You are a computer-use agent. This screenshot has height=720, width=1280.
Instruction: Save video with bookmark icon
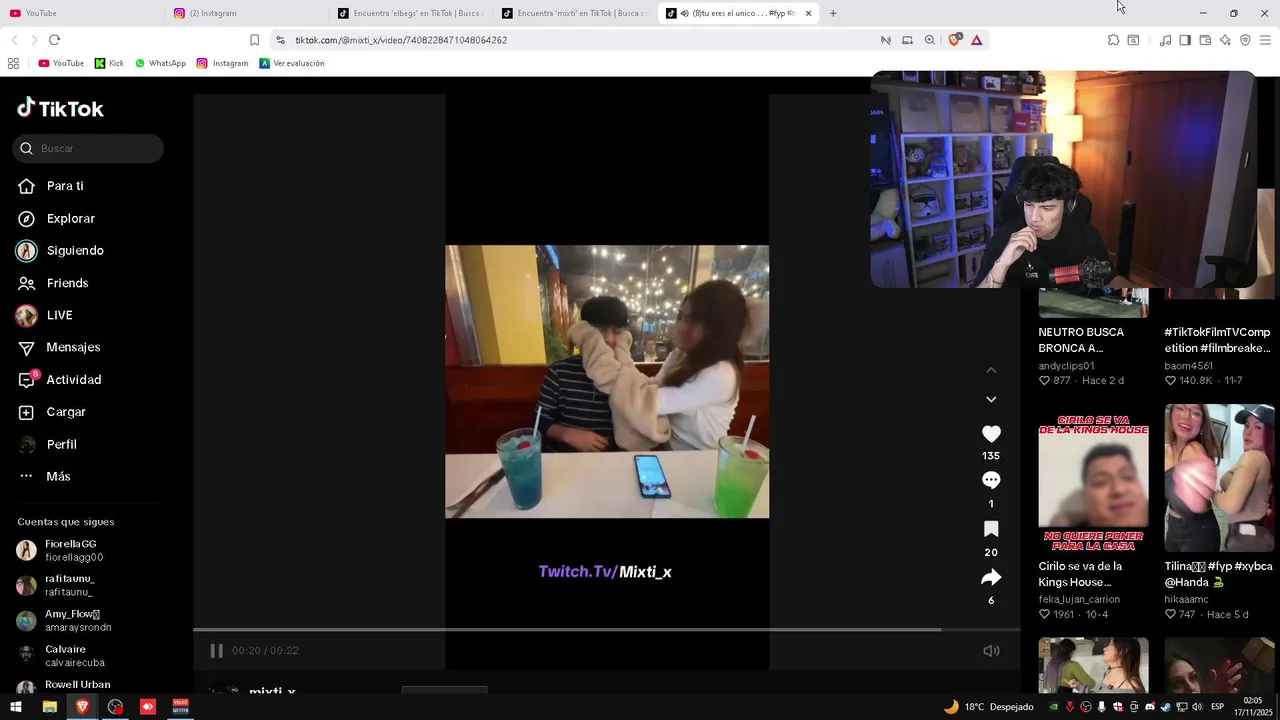click(x=991, y=529)
